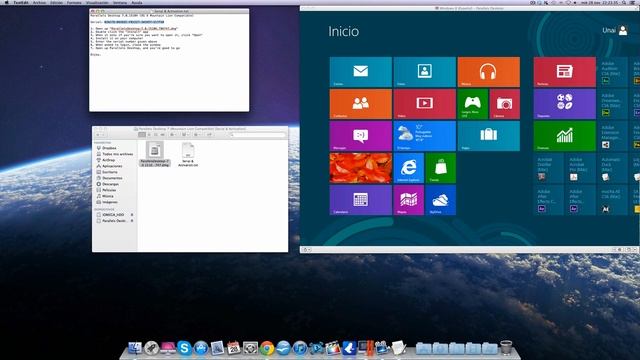Open the People photo tile next to Mail
640x360 pixels.
(x=424, y=72)
